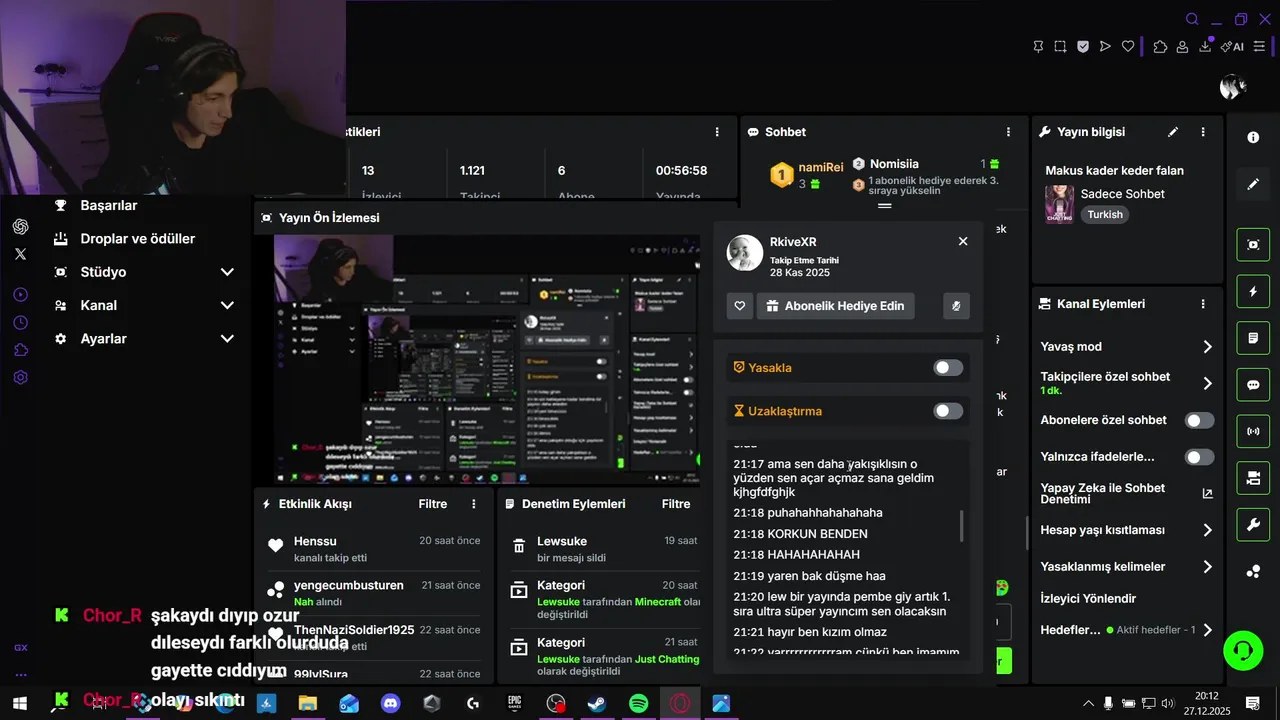Toggle the Yasakla ban switch
1280x720 pixels.
tap(948, 368)
